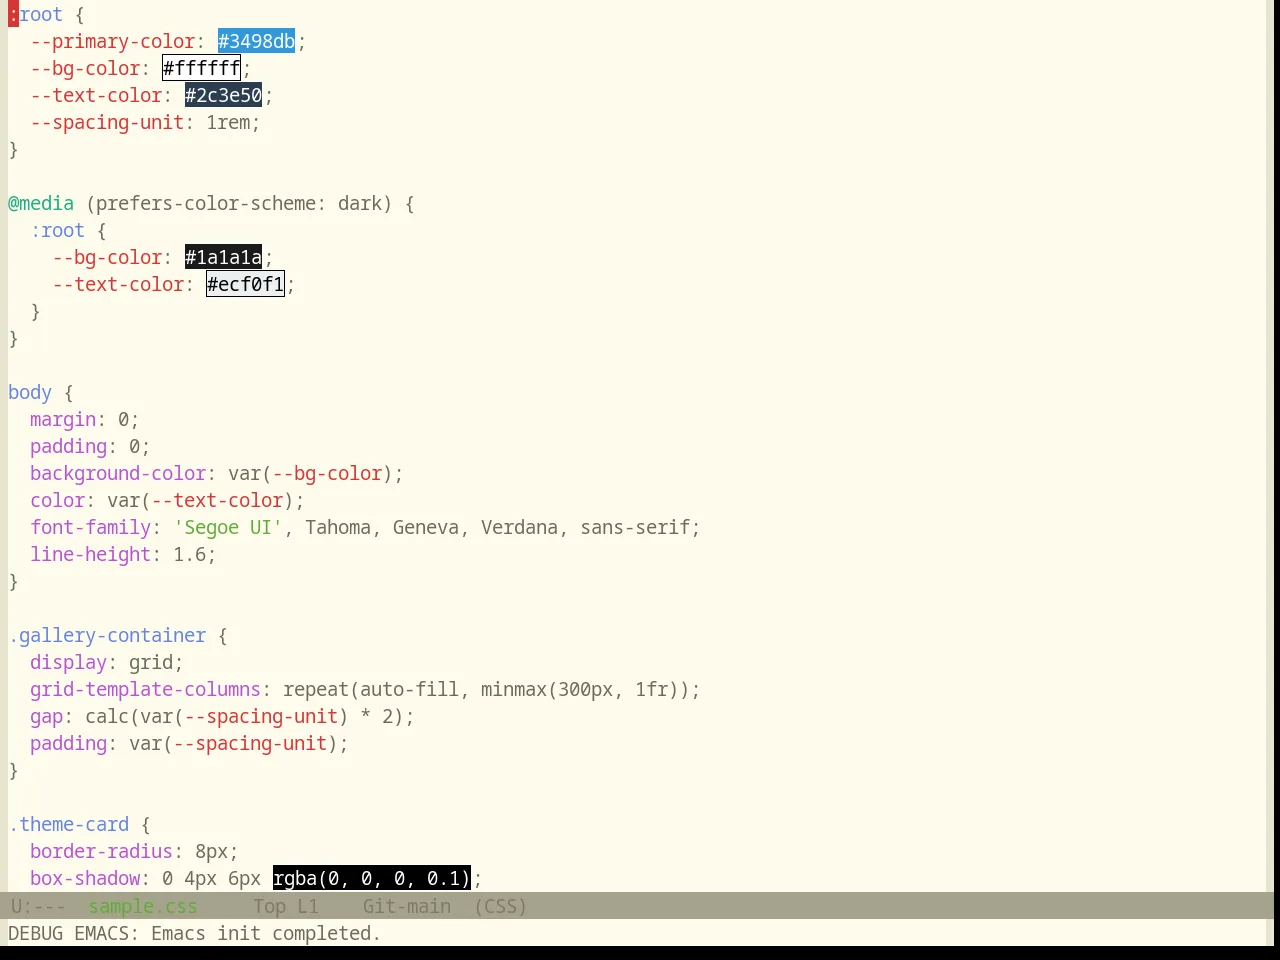Click the #1a1a1a dark bg-color value
The image size is (1280, 960).
coord(223,257)
